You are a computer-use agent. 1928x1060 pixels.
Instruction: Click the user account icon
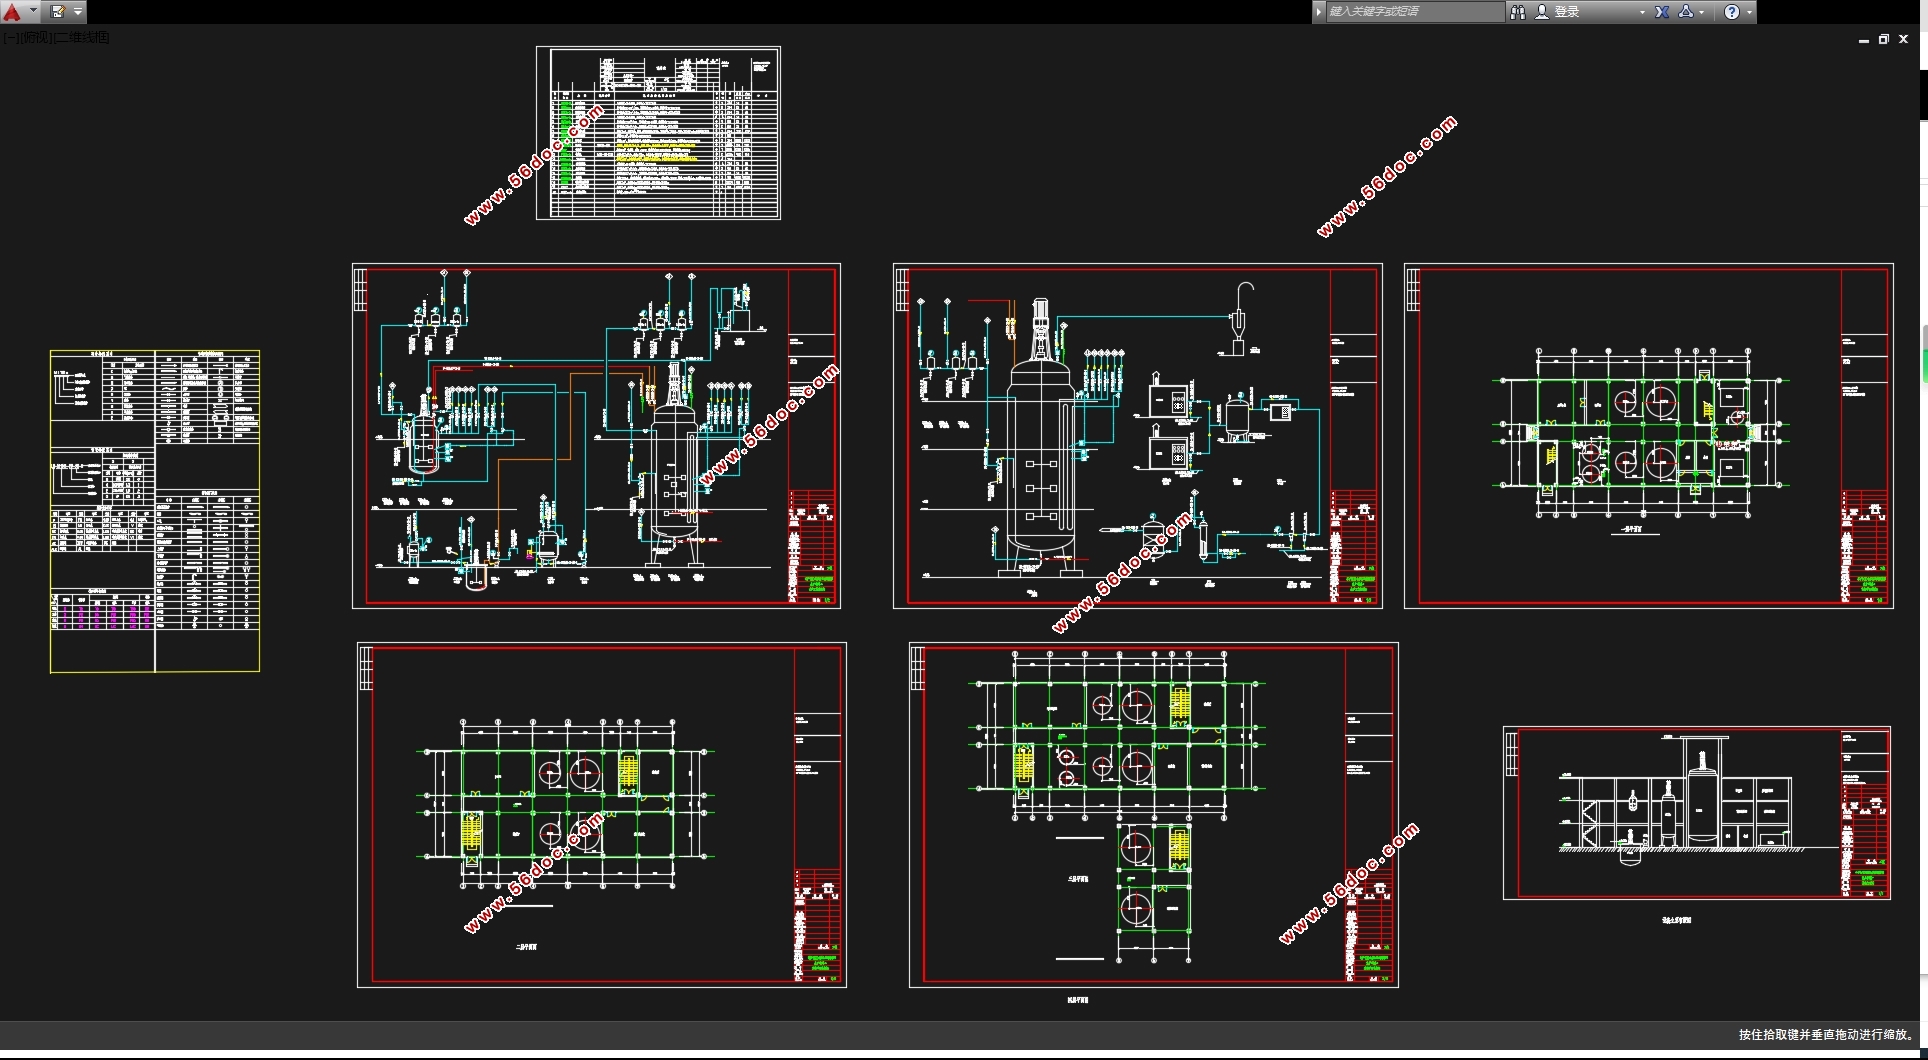[1542, 12]
